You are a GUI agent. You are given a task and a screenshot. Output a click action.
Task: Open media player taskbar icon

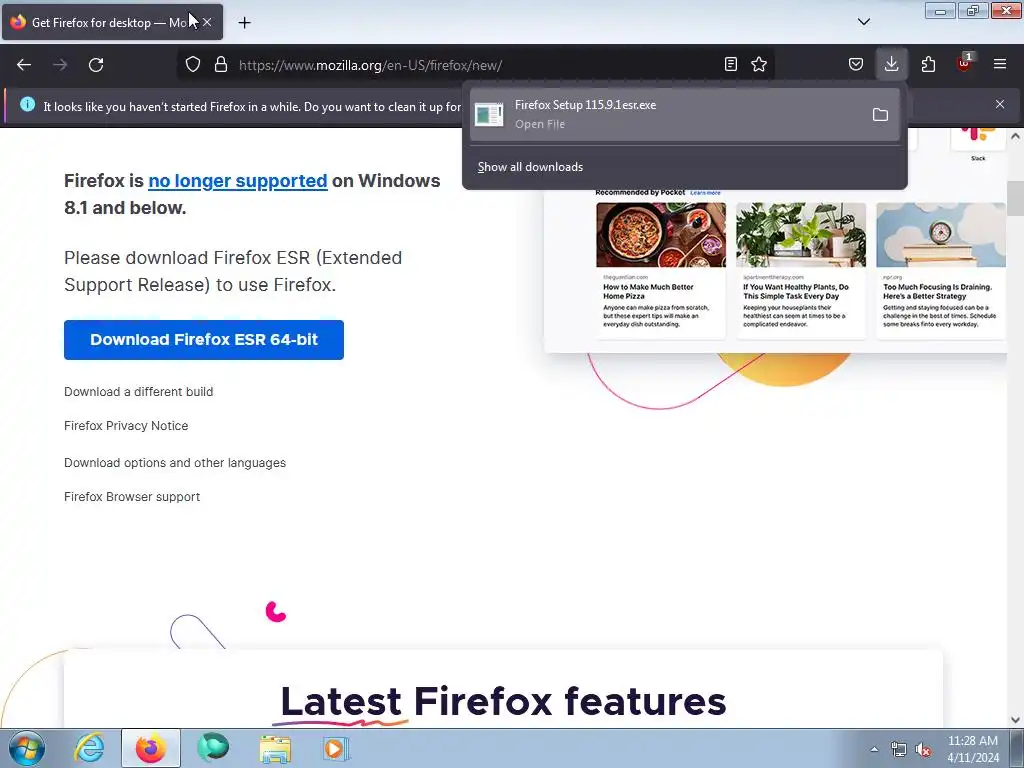pyautogui.click(x=336, y=748)
